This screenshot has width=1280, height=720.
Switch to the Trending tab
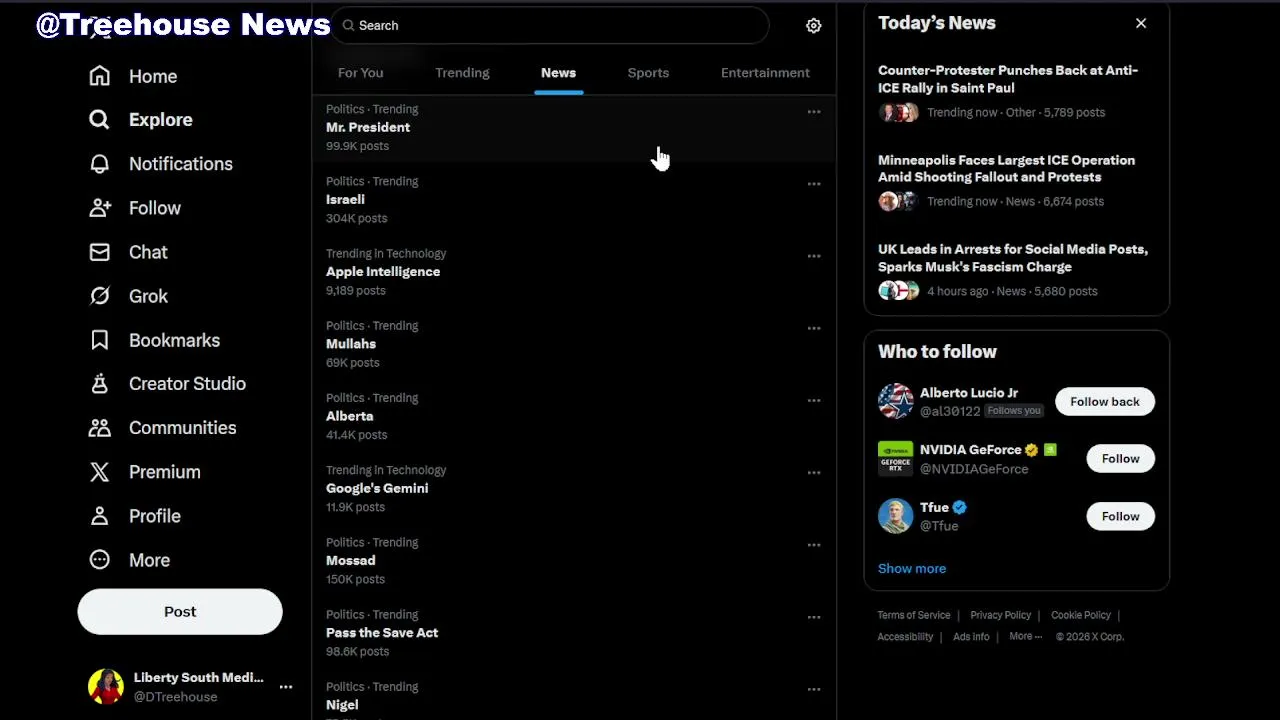pos(462,73)
